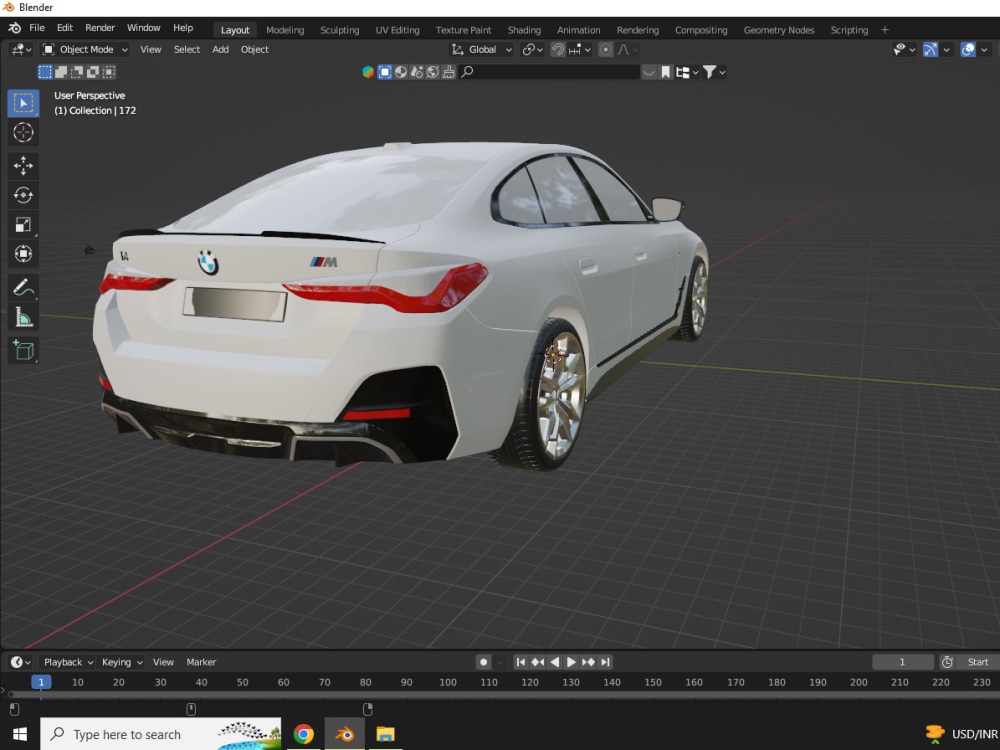Toggle proportional editing
Viewport: 1000px width, 750px height.
tap(606, 50)
